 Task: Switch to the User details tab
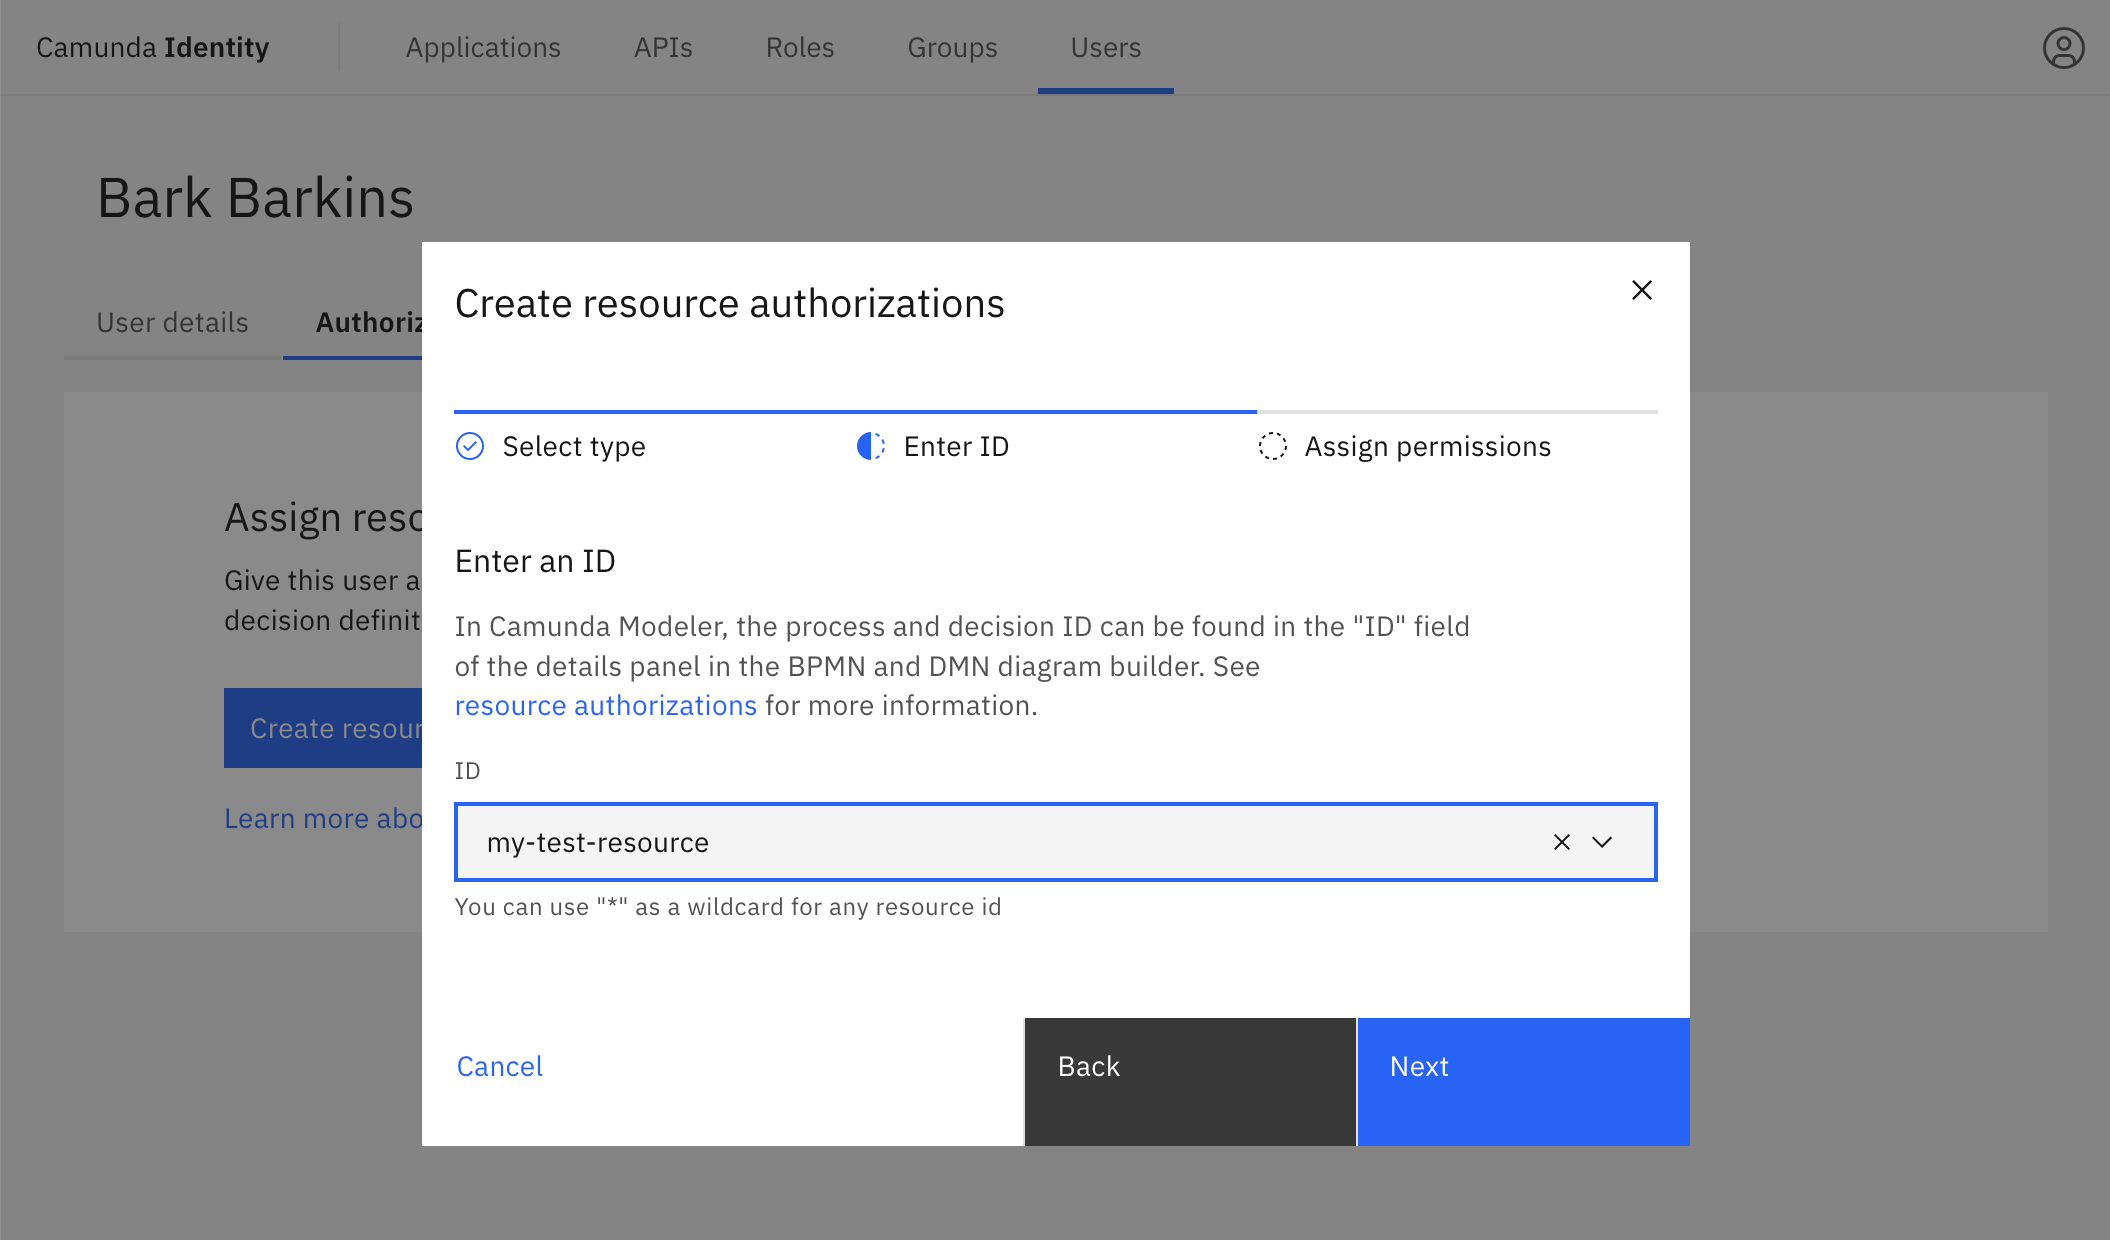(x=172, y=322)
